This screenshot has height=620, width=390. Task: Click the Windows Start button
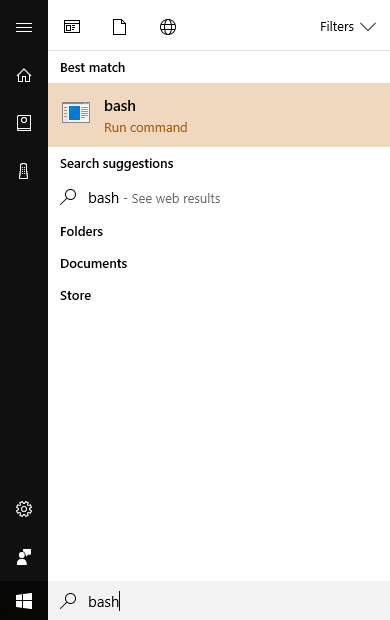pos(24,601)
